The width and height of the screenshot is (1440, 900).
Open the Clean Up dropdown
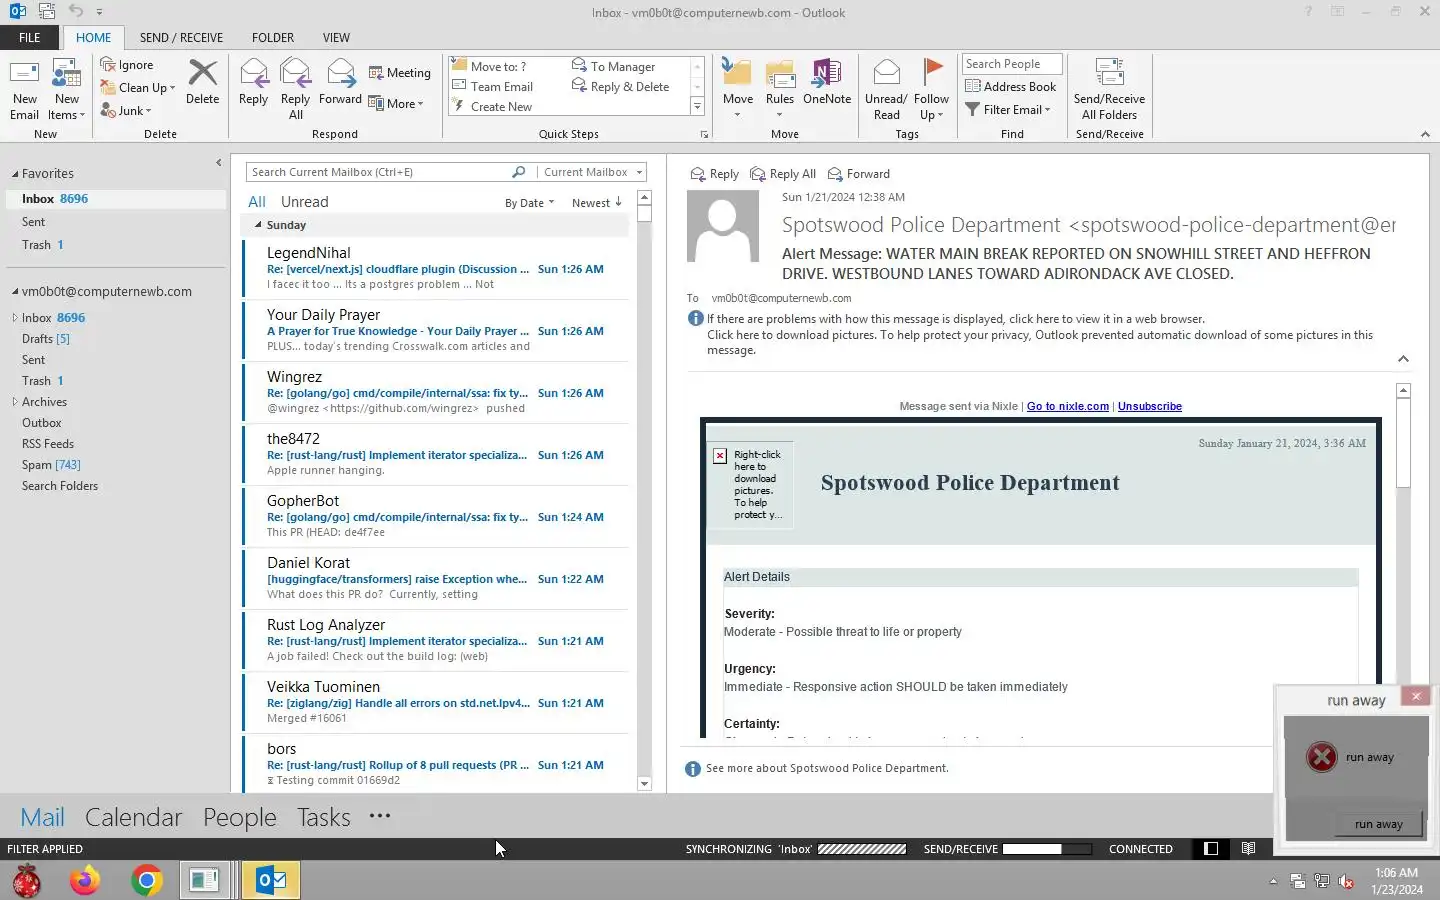click(137, 88)
